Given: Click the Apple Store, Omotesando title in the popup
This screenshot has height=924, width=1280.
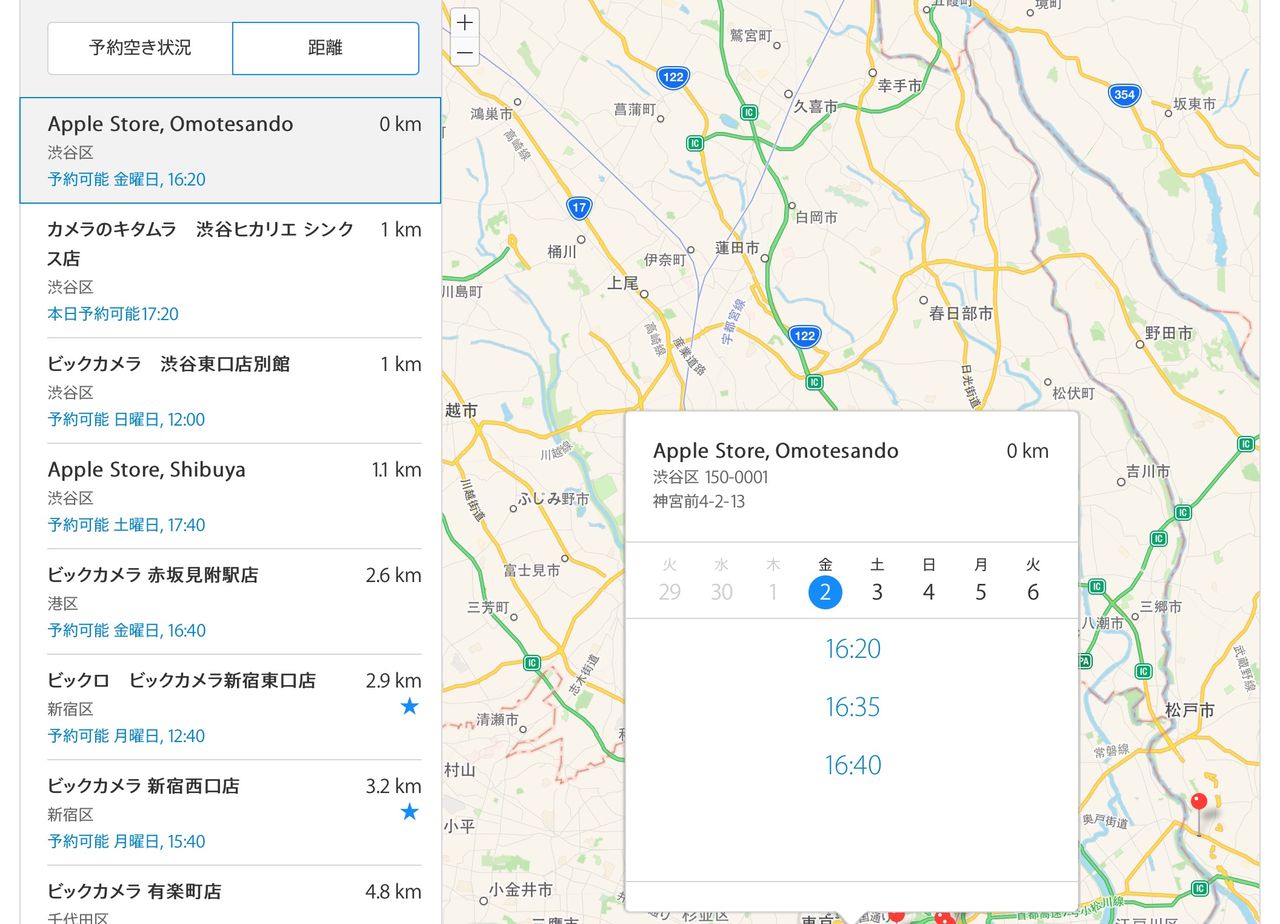Looking at the screenshot, I should pyautogui.click(x=776, y=451).
